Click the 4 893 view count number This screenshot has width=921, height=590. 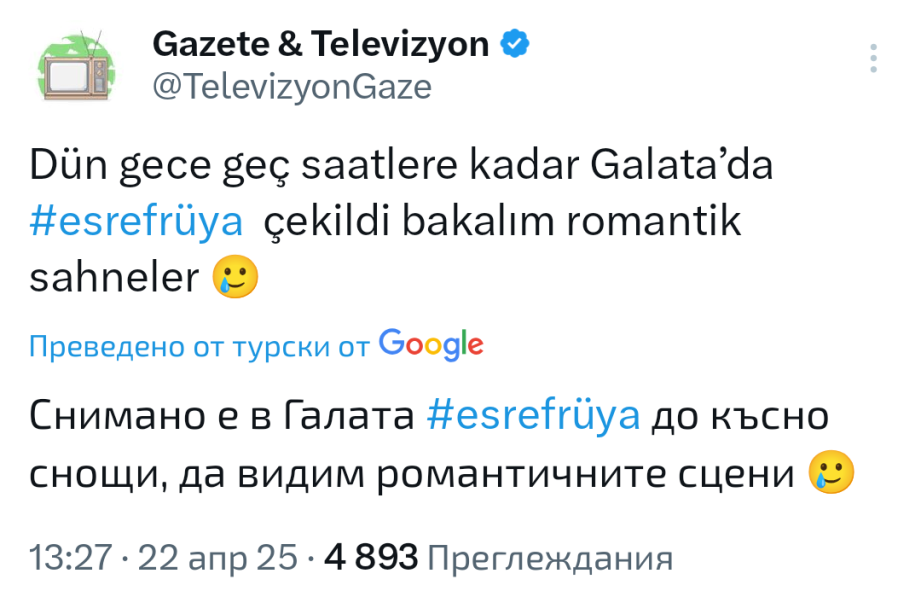(371, 557)
